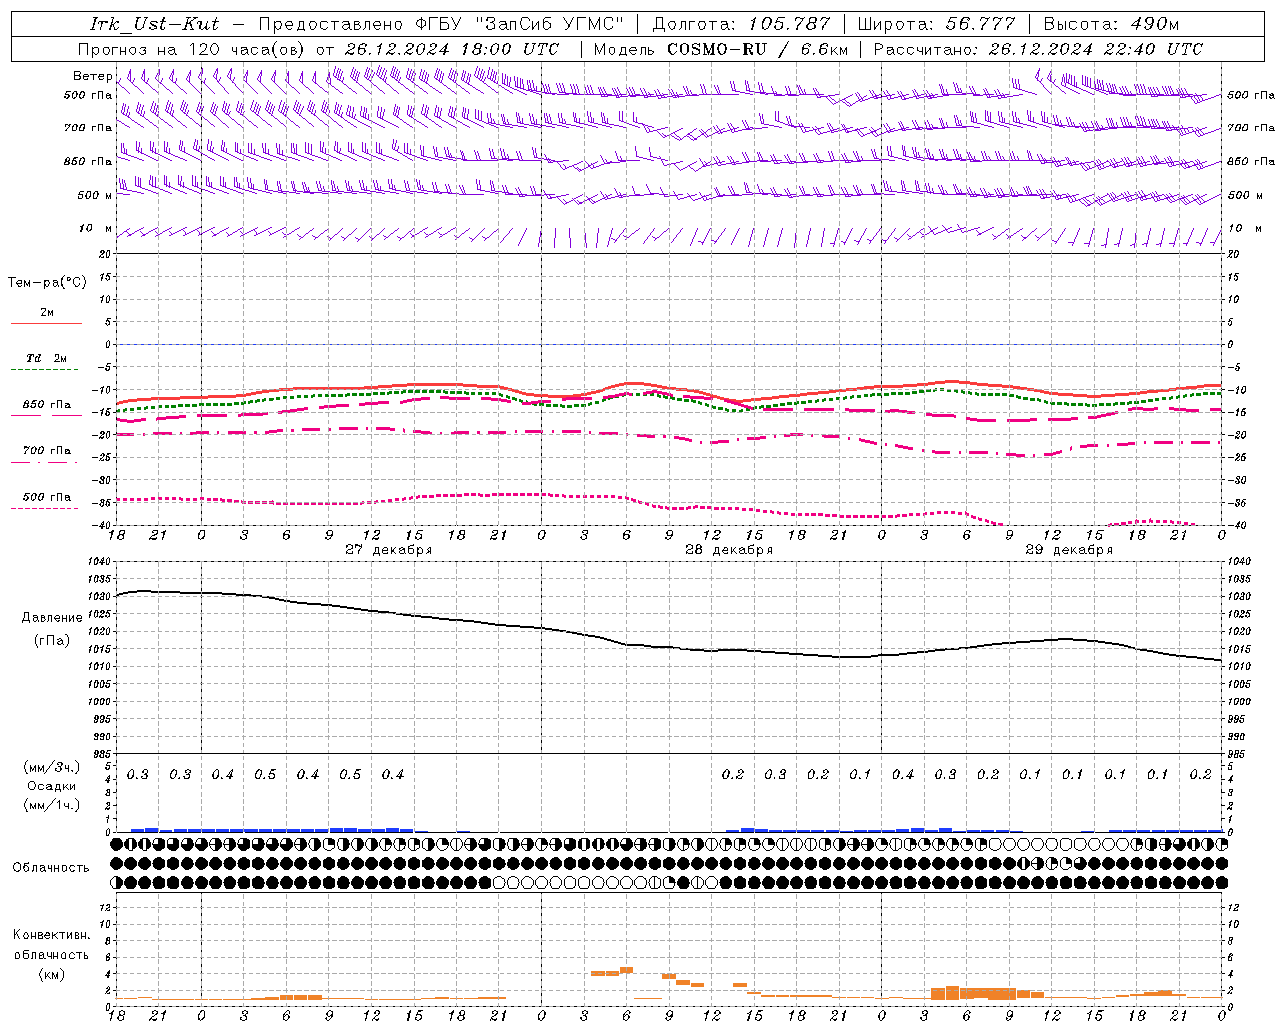Select the model name COSMO-RU / 6.6км
The width and height of the screenshot is (1280, 1024).
coord(758,49)
